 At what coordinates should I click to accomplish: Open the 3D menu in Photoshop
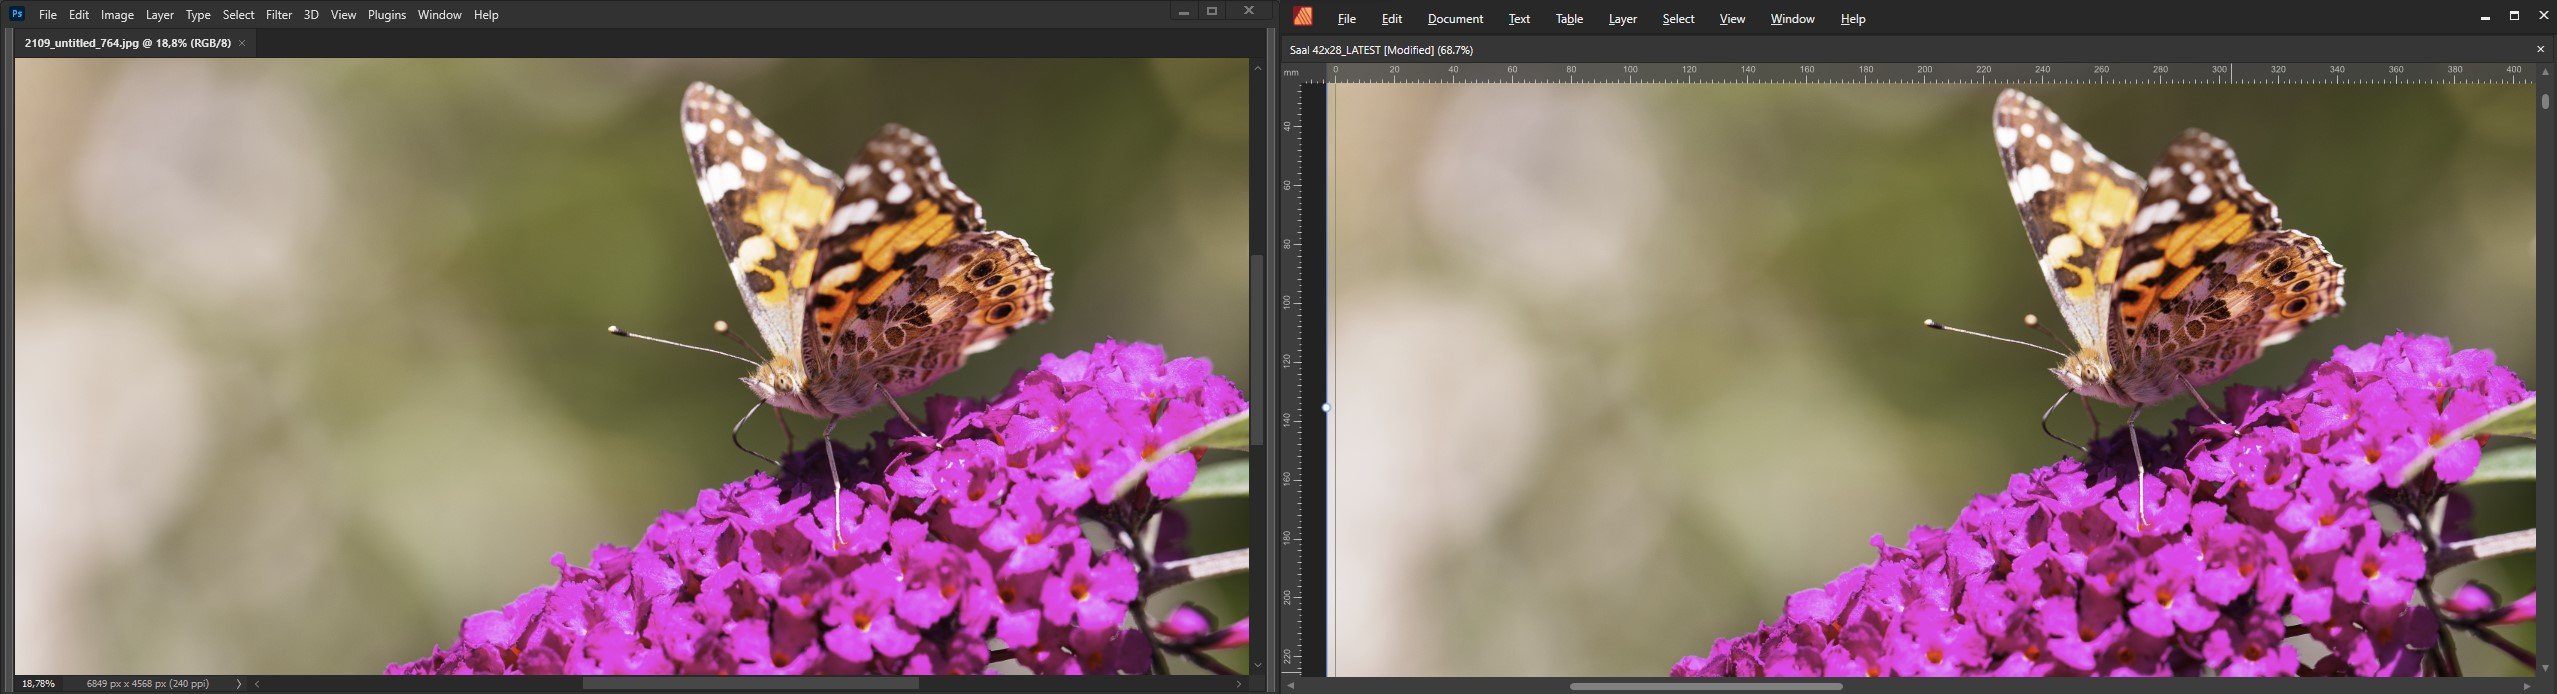311,15
